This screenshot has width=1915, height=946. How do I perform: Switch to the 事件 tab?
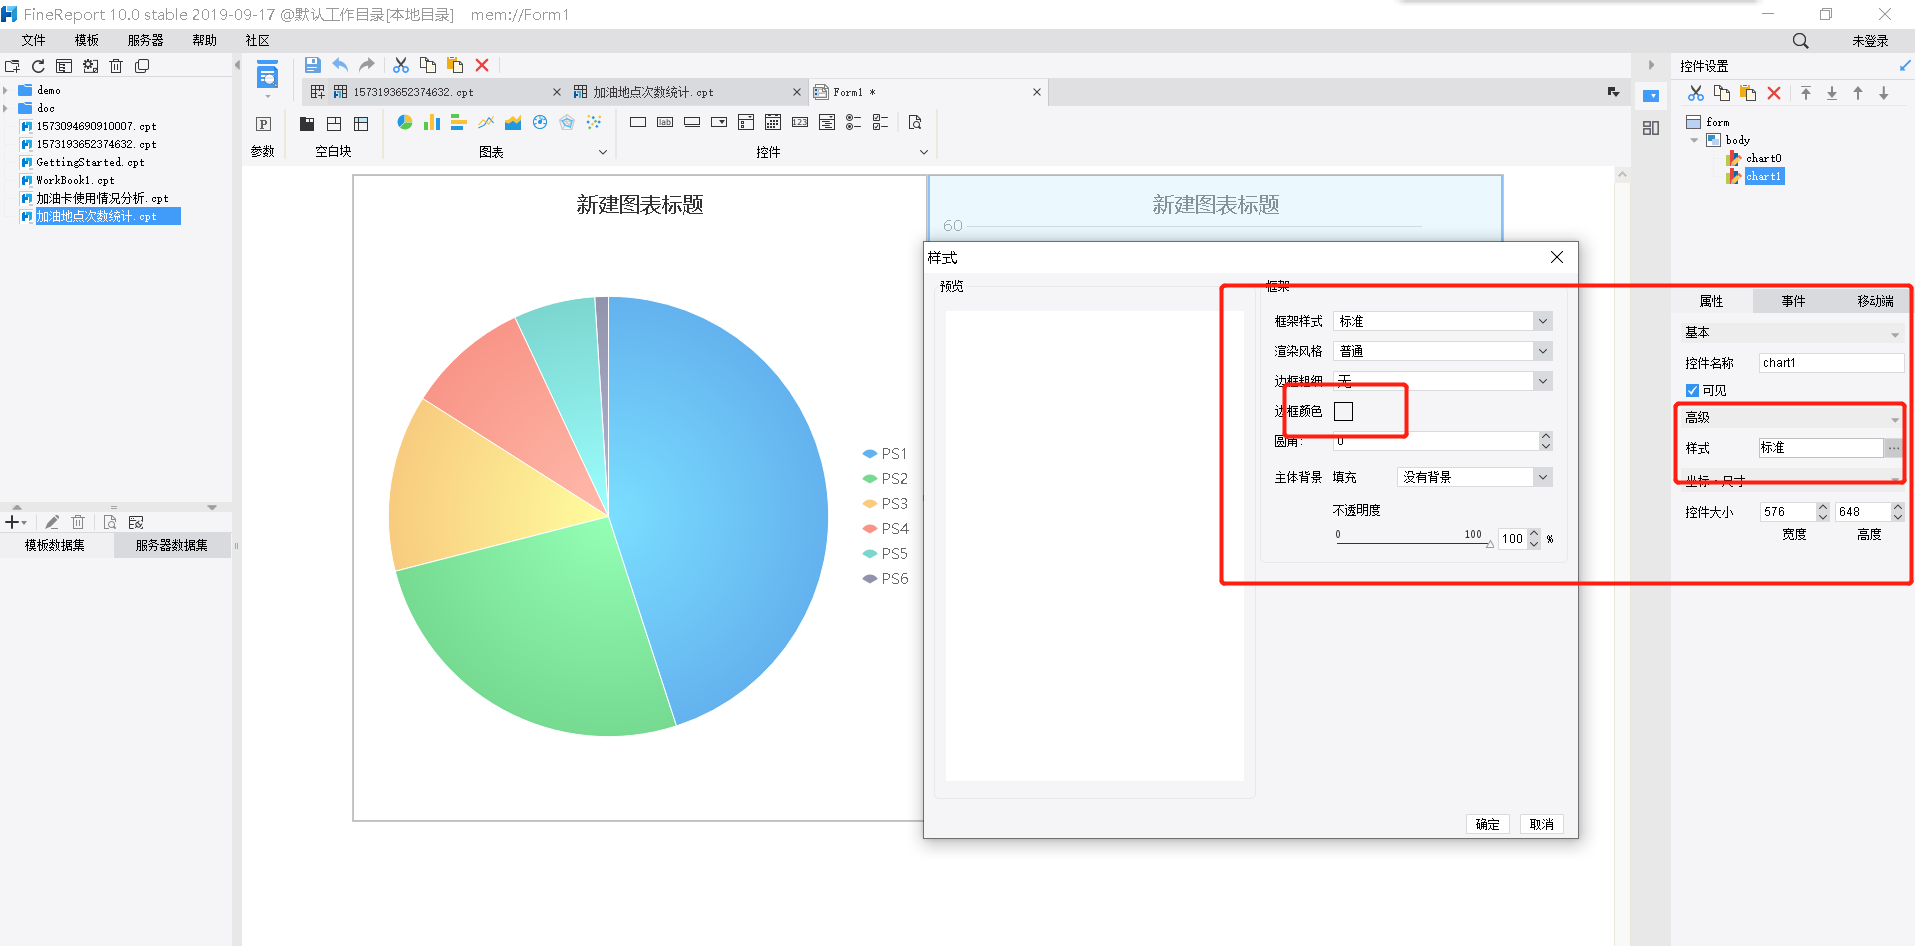1793,301
